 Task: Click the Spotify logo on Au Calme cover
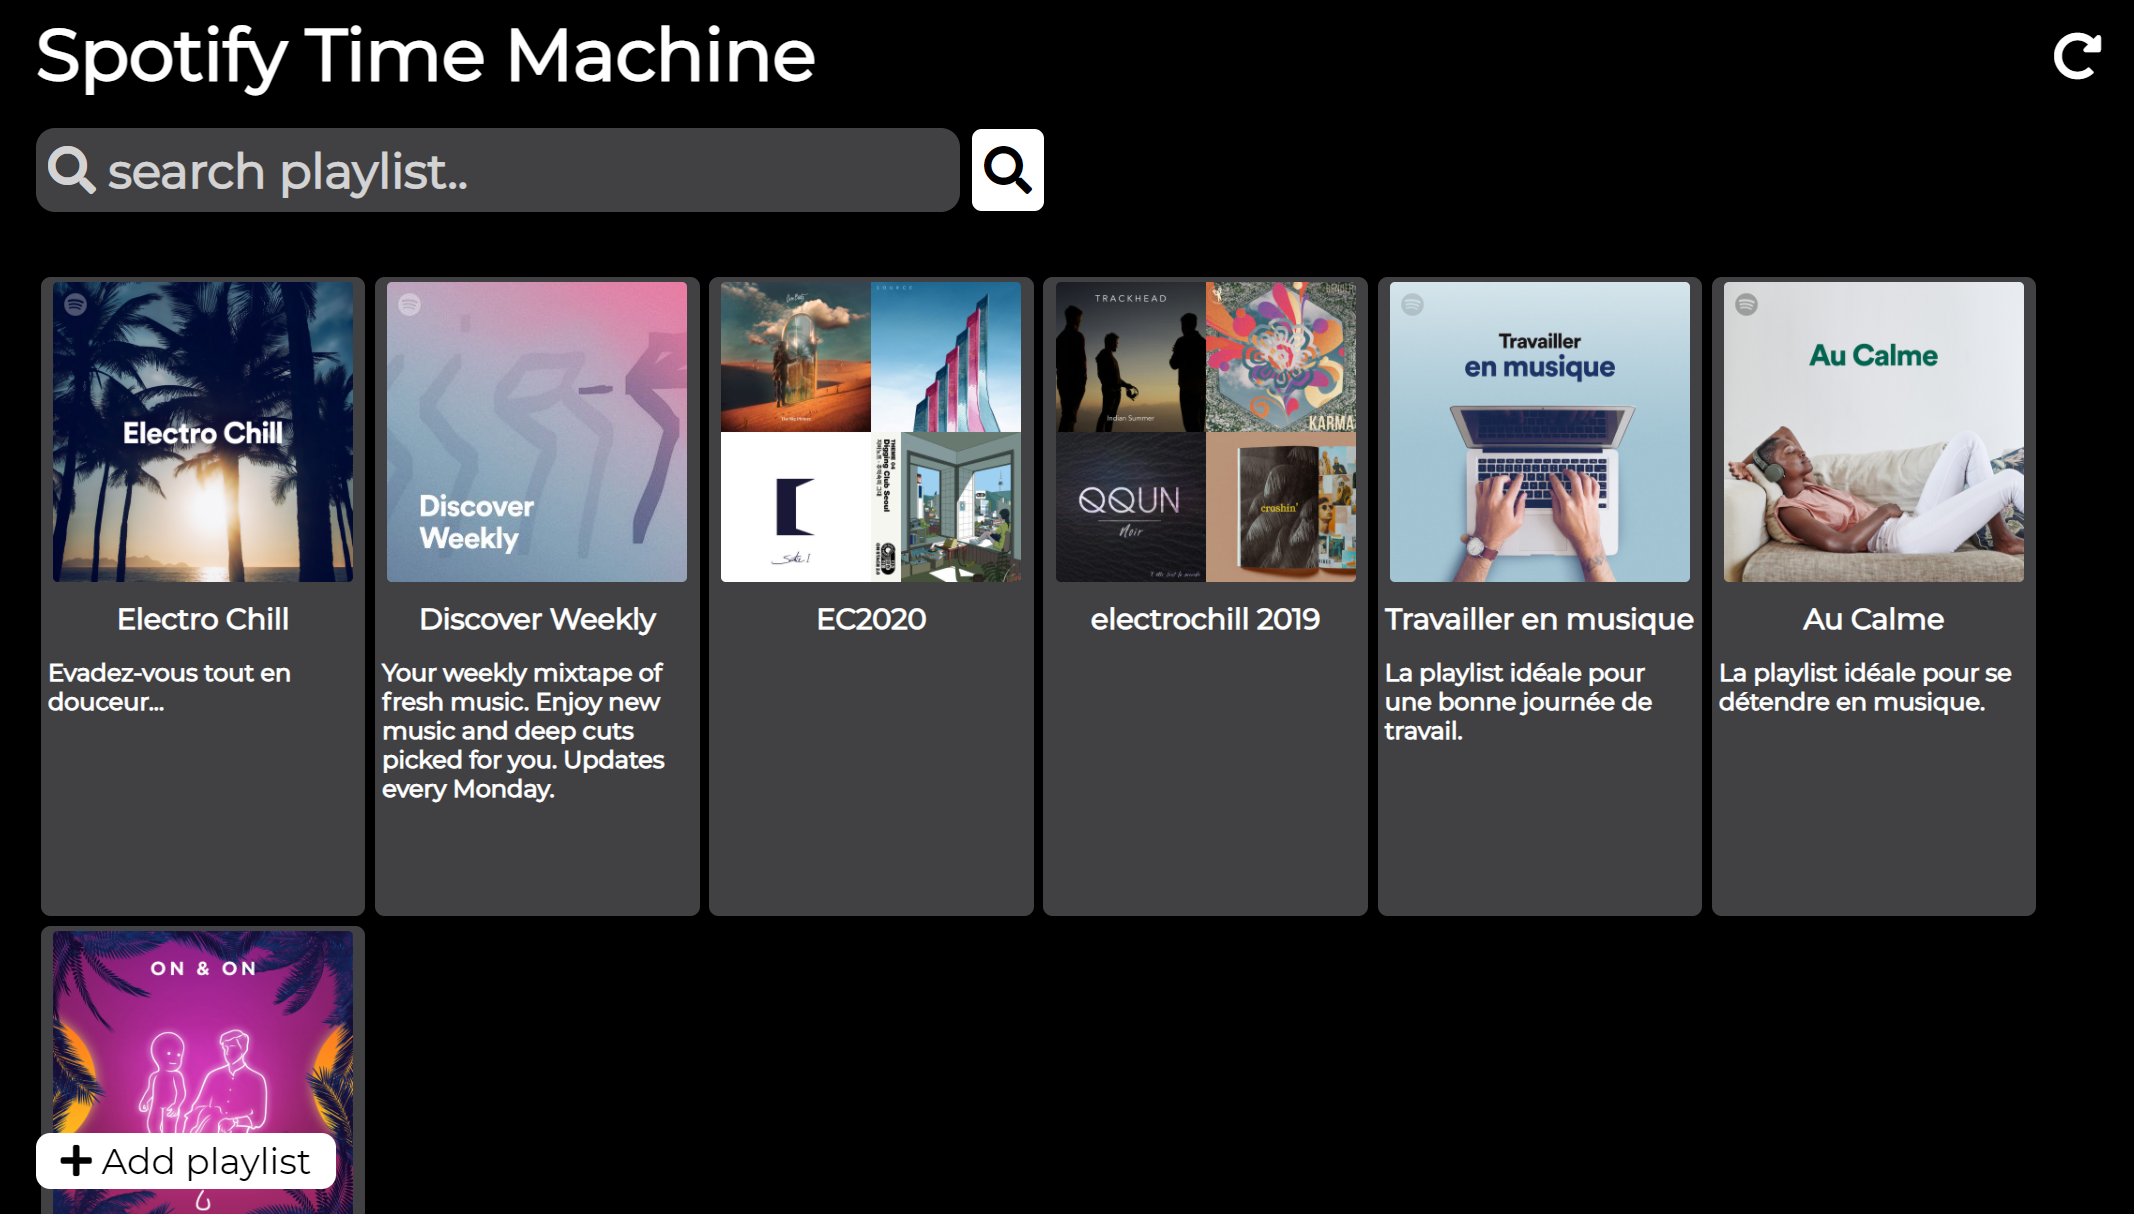pyautogui.click(x=1746, y=304)
